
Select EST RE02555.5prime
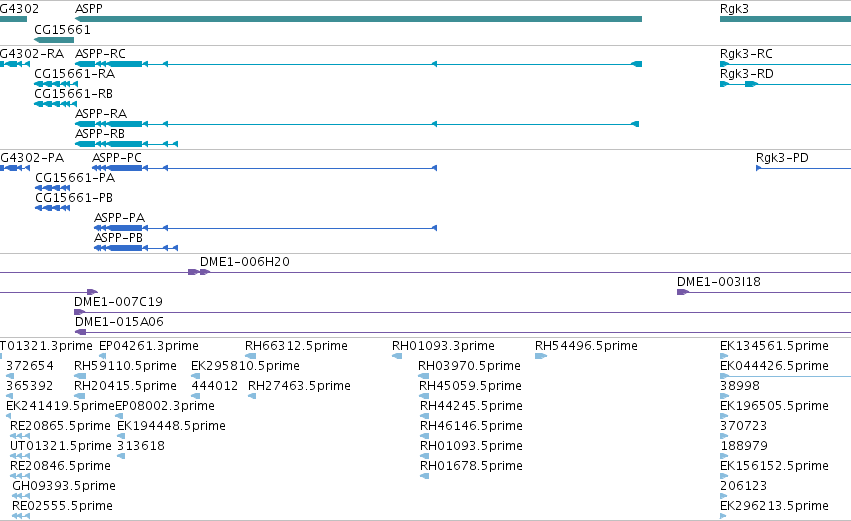[62, 506]
